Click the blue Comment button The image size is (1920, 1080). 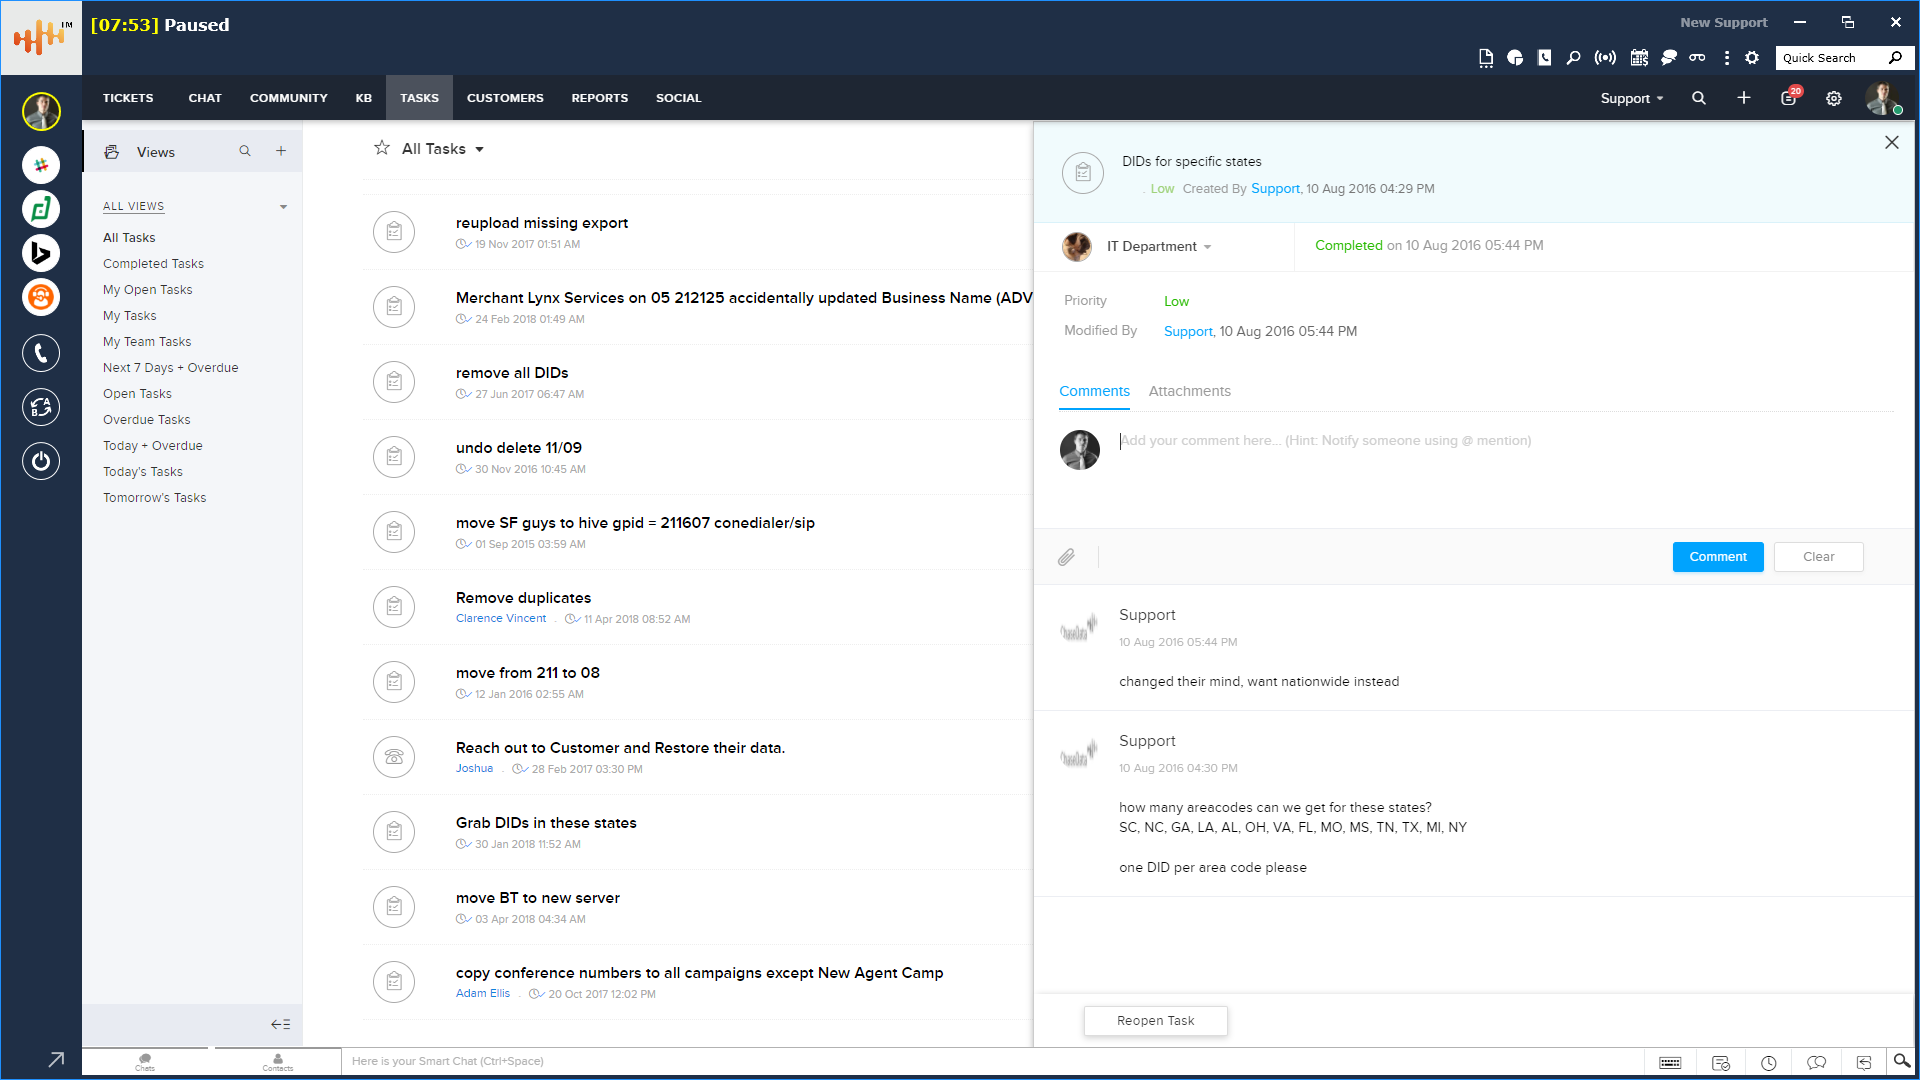(x=1717, y=557)
